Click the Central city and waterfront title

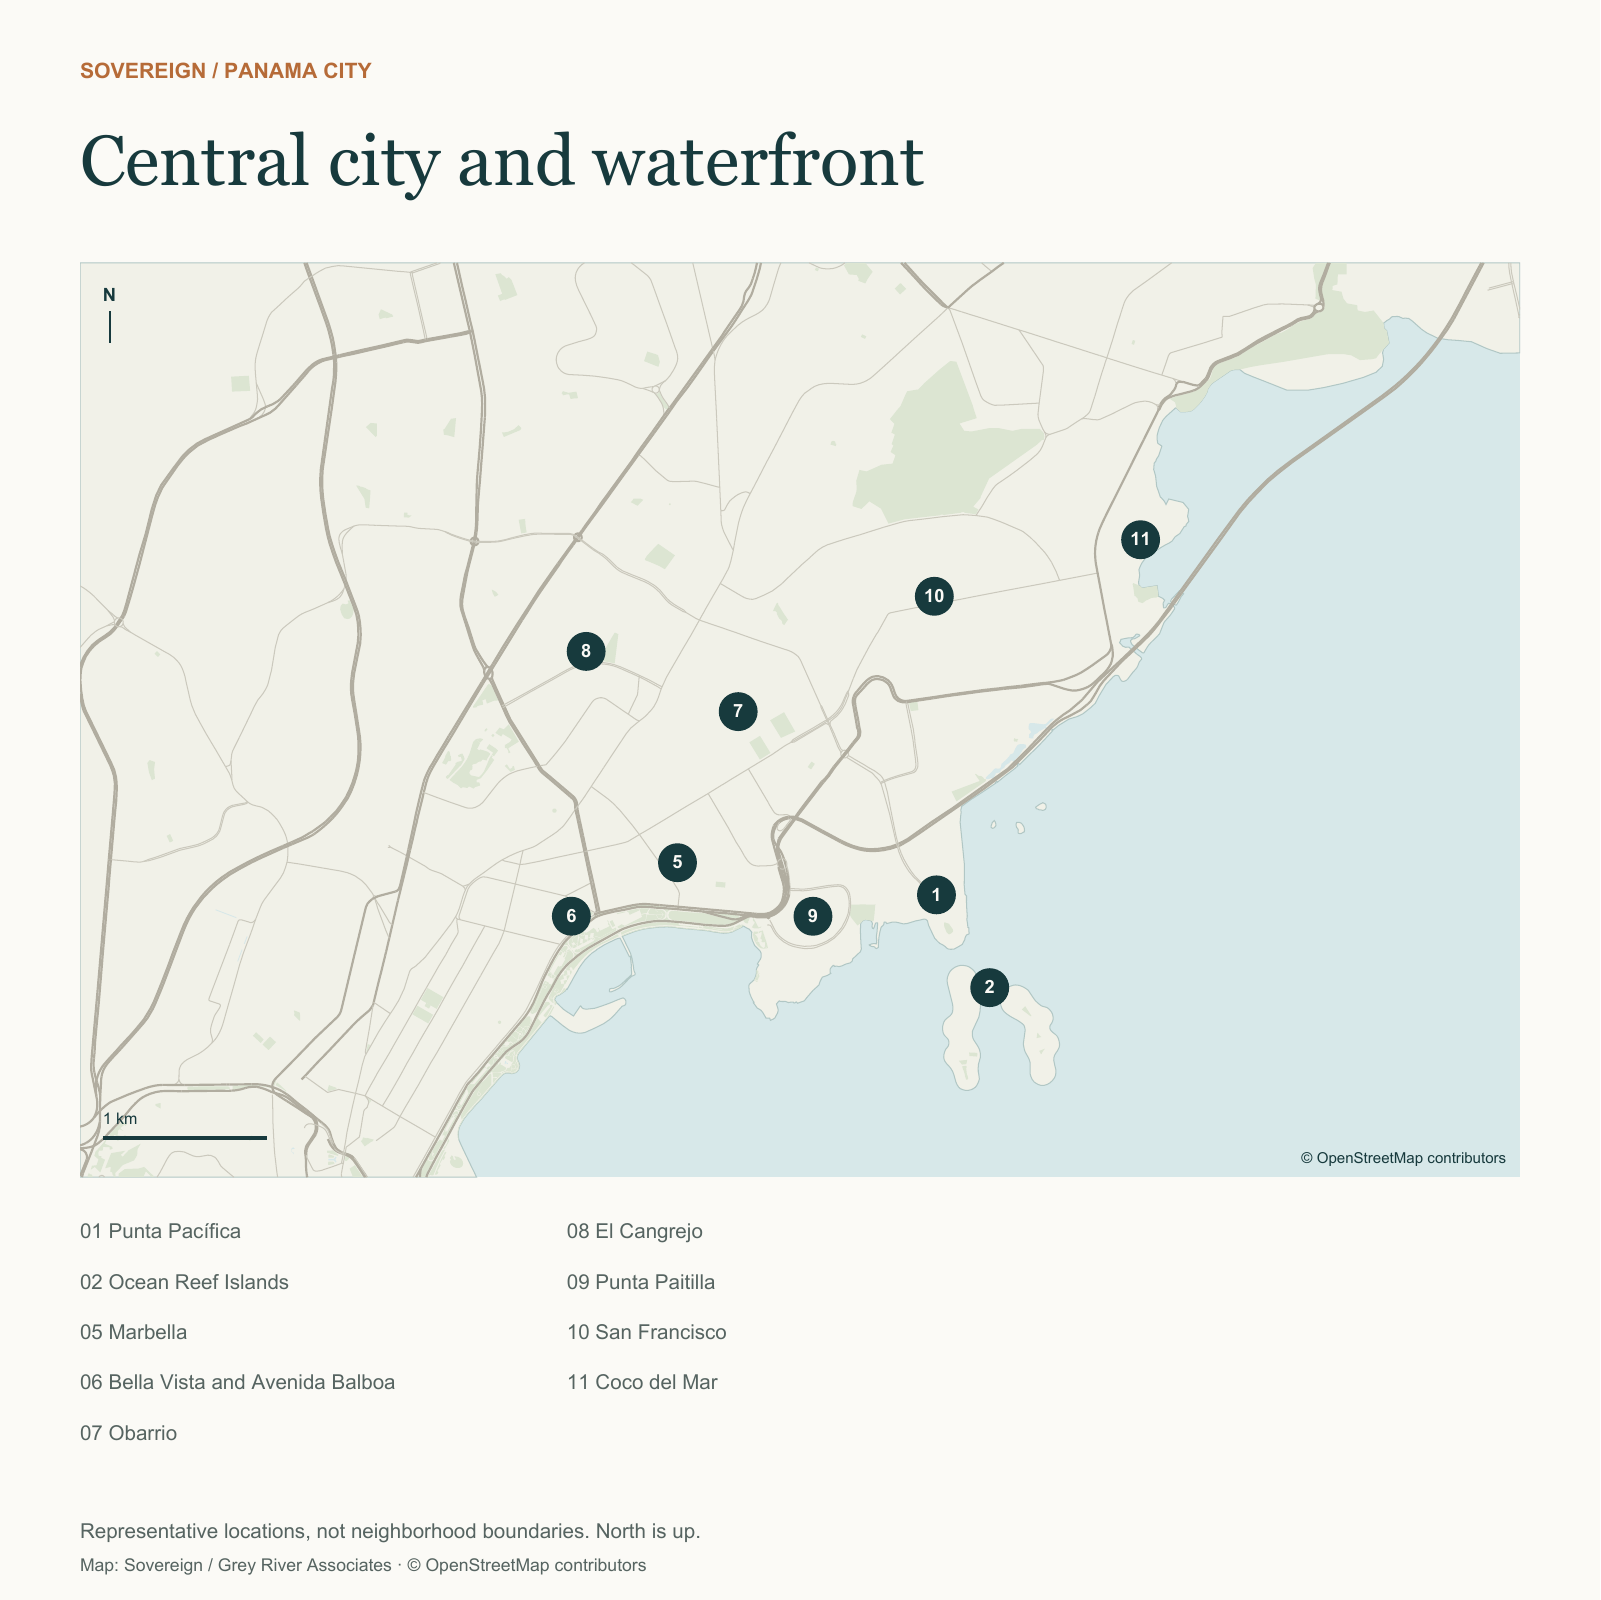(x=502, y=161)
